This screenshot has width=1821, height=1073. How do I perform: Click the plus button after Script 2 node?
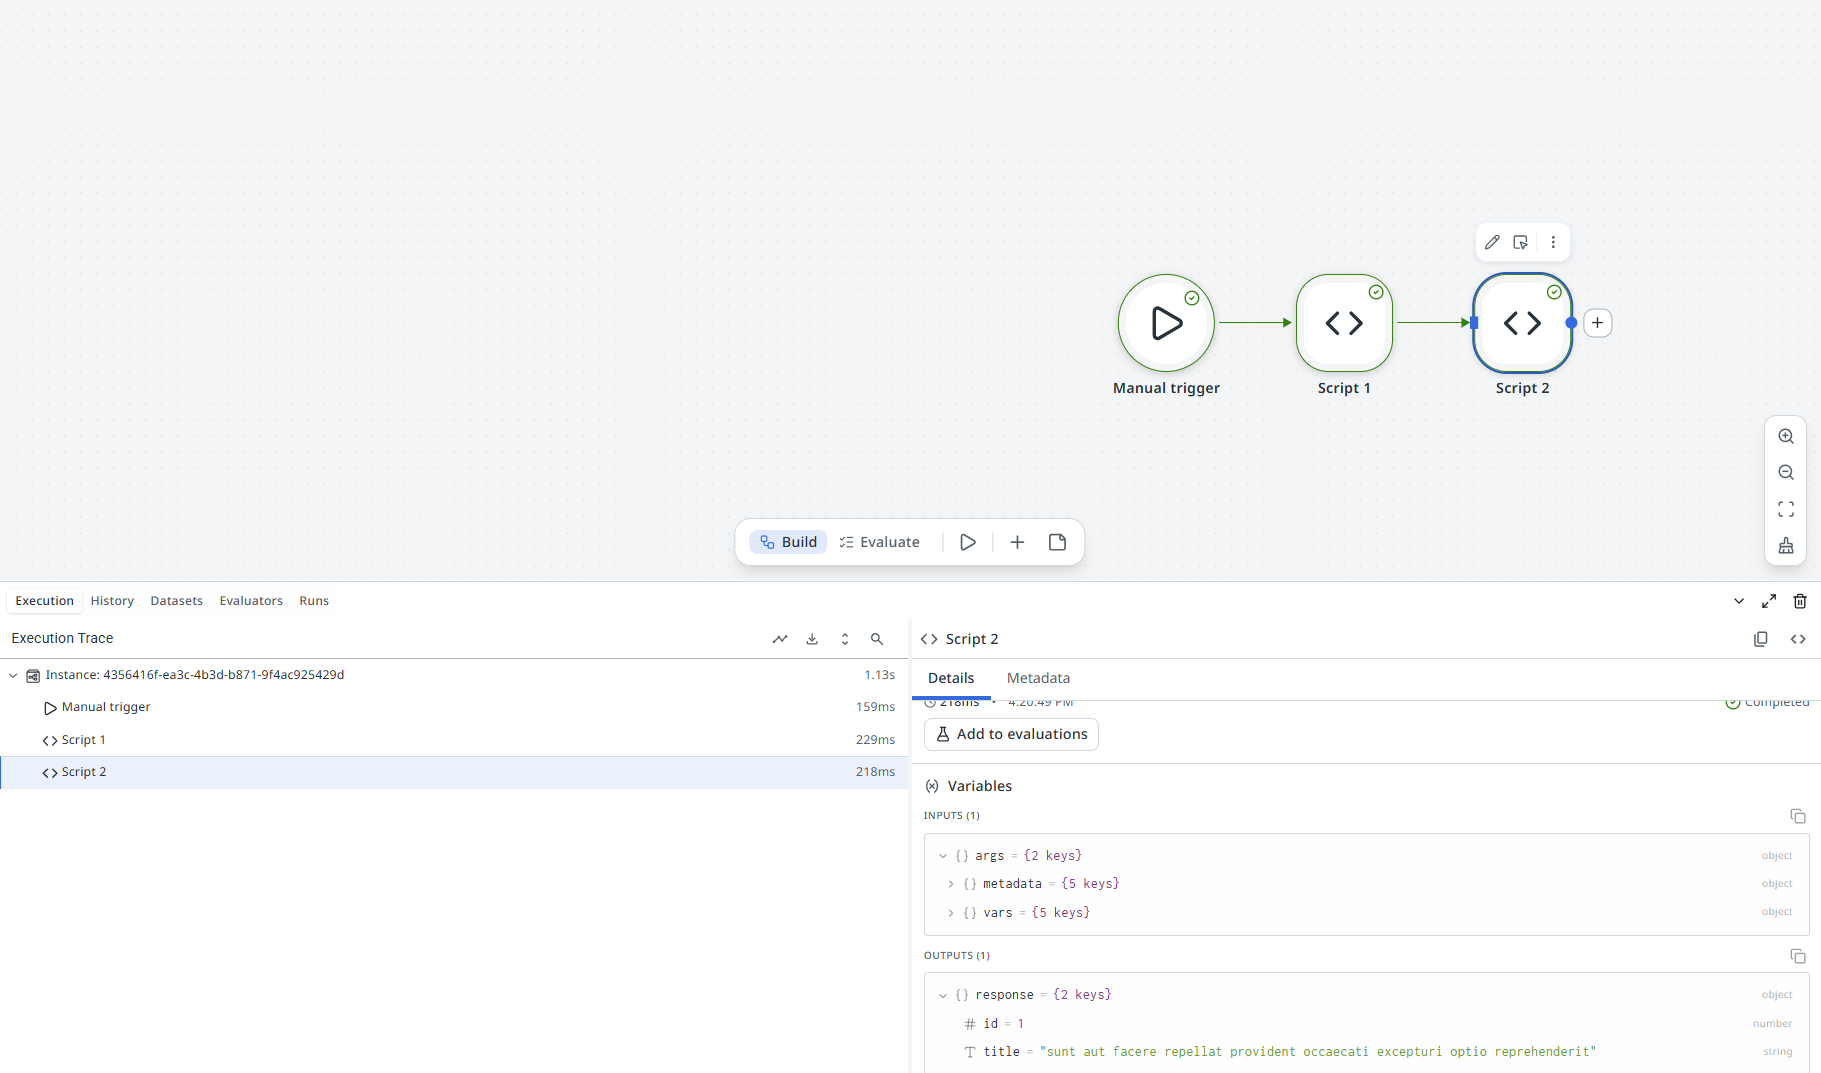coord(1598,323)
